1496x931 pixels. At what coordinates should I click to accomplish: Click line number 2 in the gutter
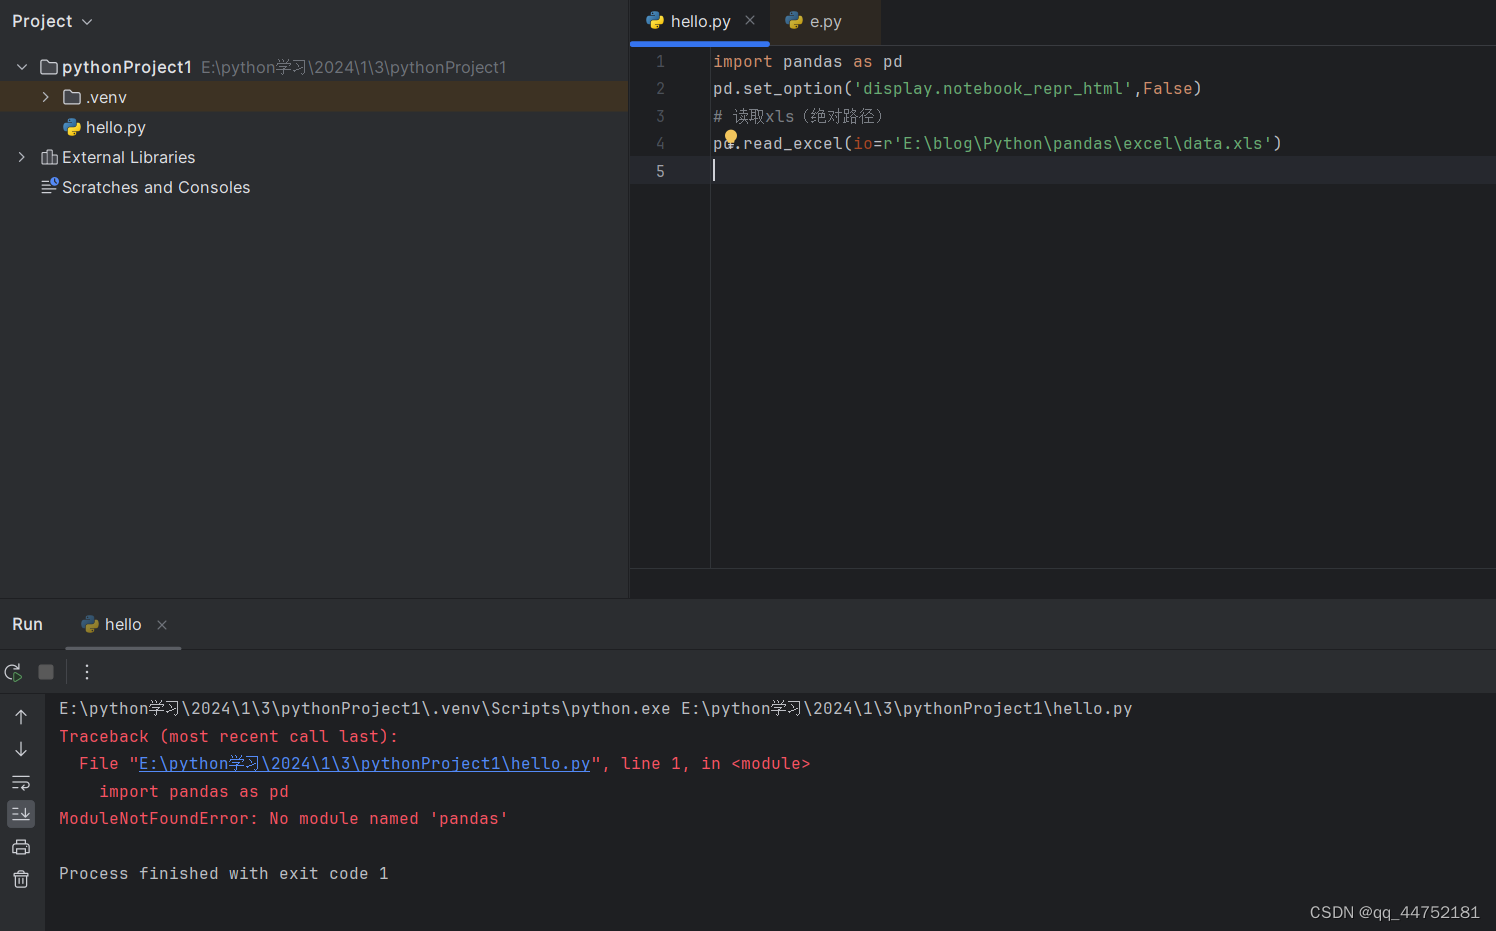tap(660, 89)
